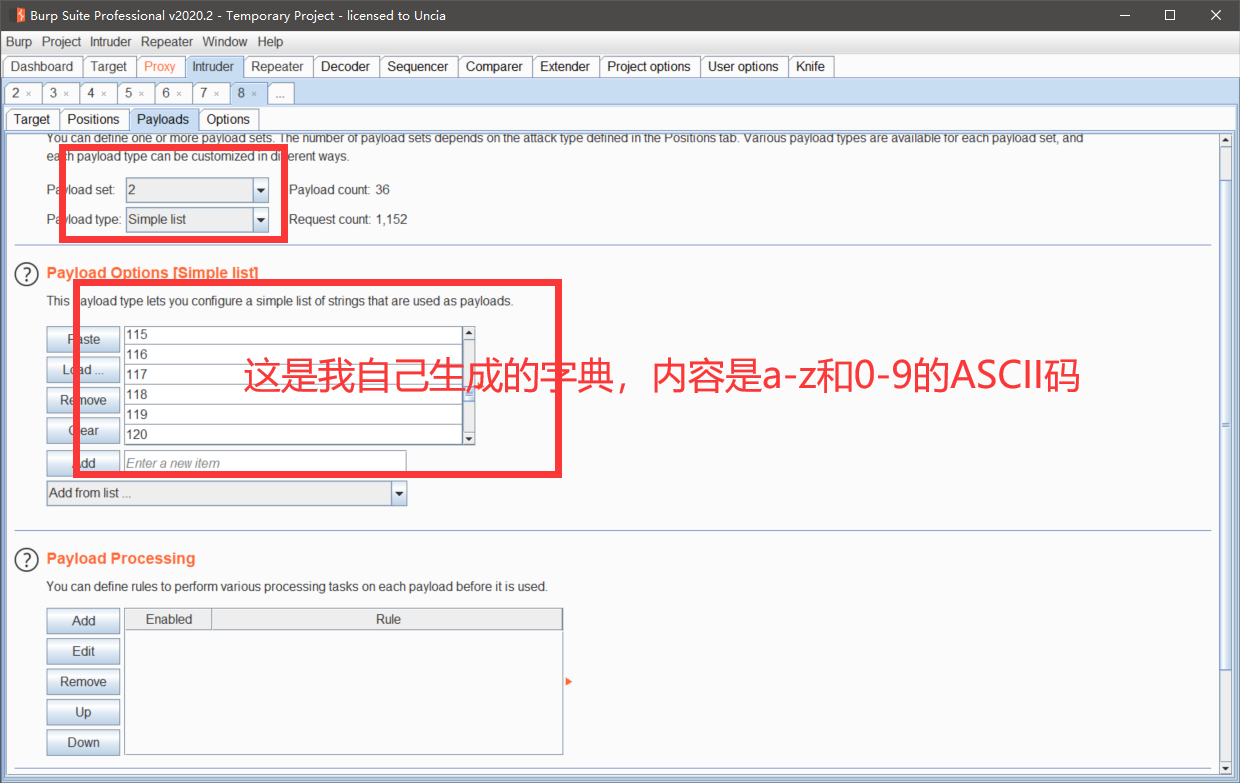Open help icon for Payload Processing section
This screenshot has height=783, width=1240.
(x=26, y=560)
